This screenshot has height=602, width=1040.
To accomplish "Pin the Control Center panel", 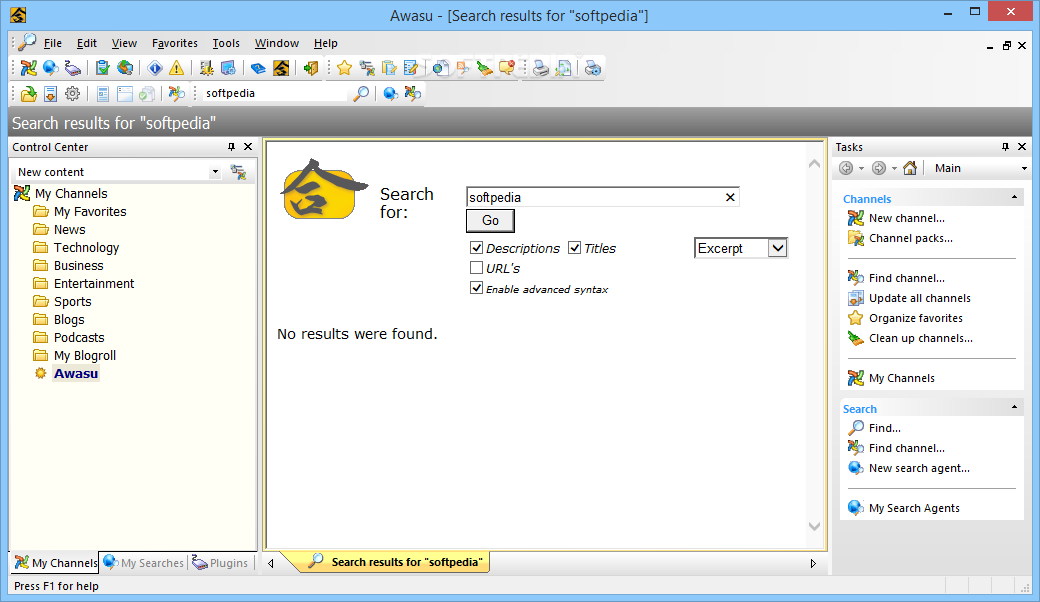I will [x=231, y=147].
